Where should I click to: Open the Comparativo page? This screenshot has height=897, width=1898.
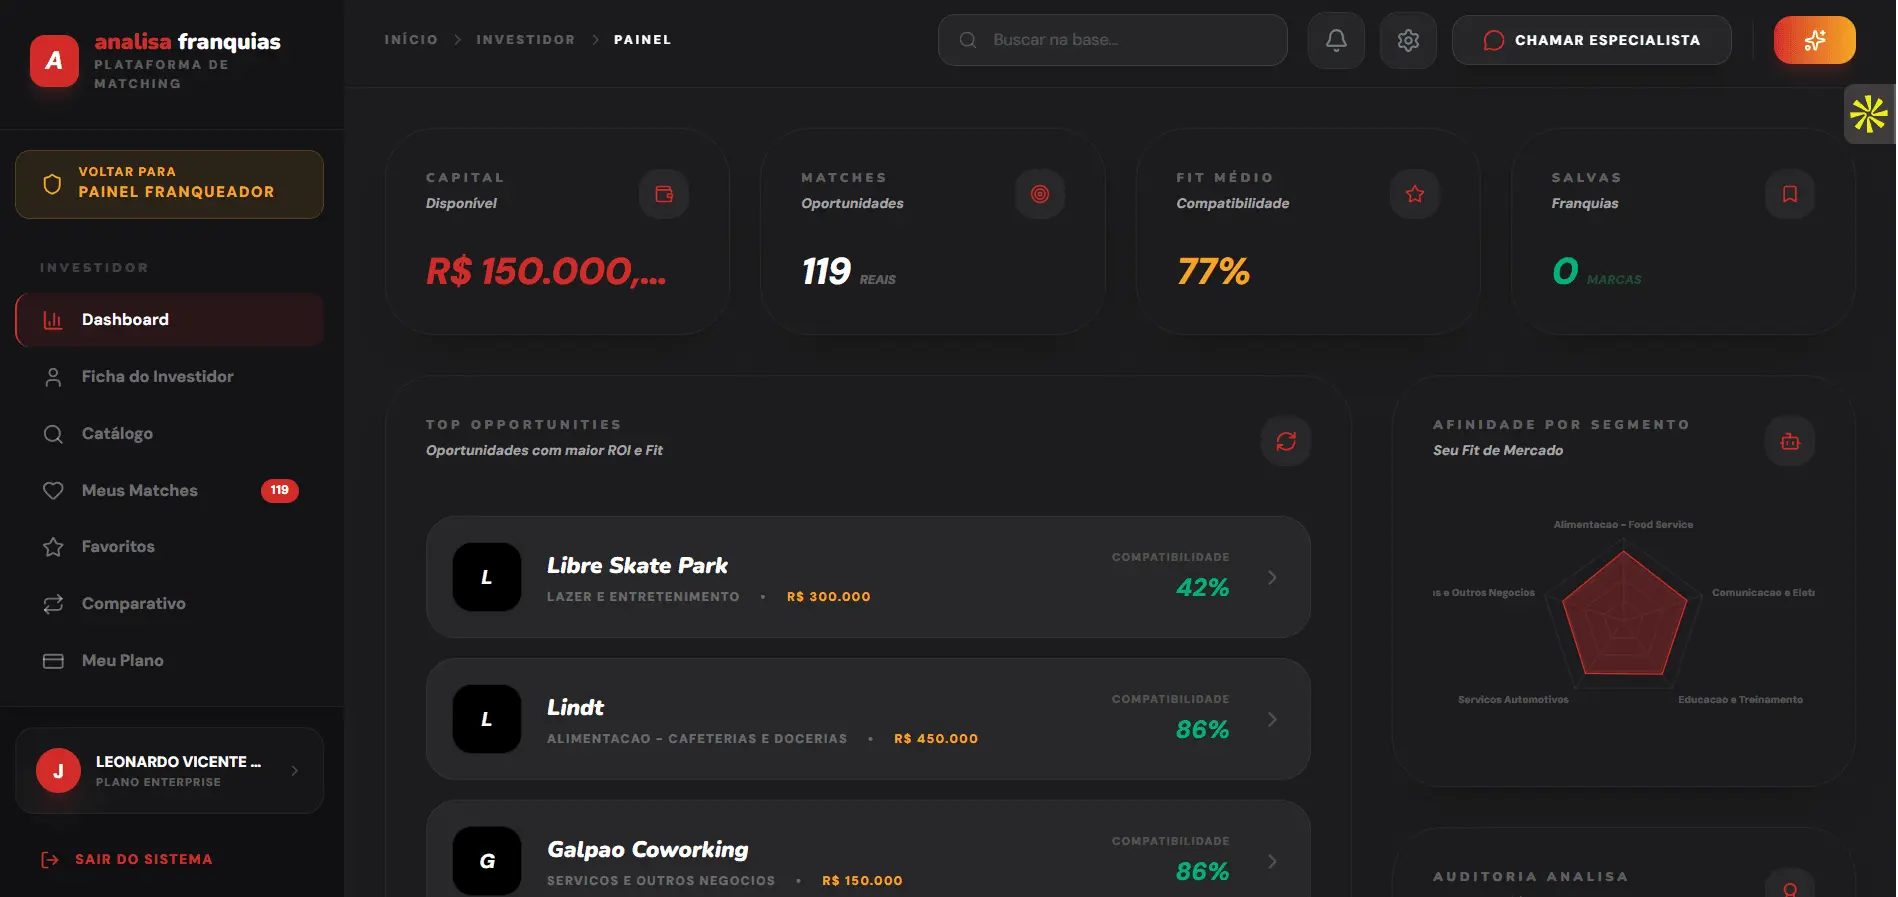tap(169, 604)
